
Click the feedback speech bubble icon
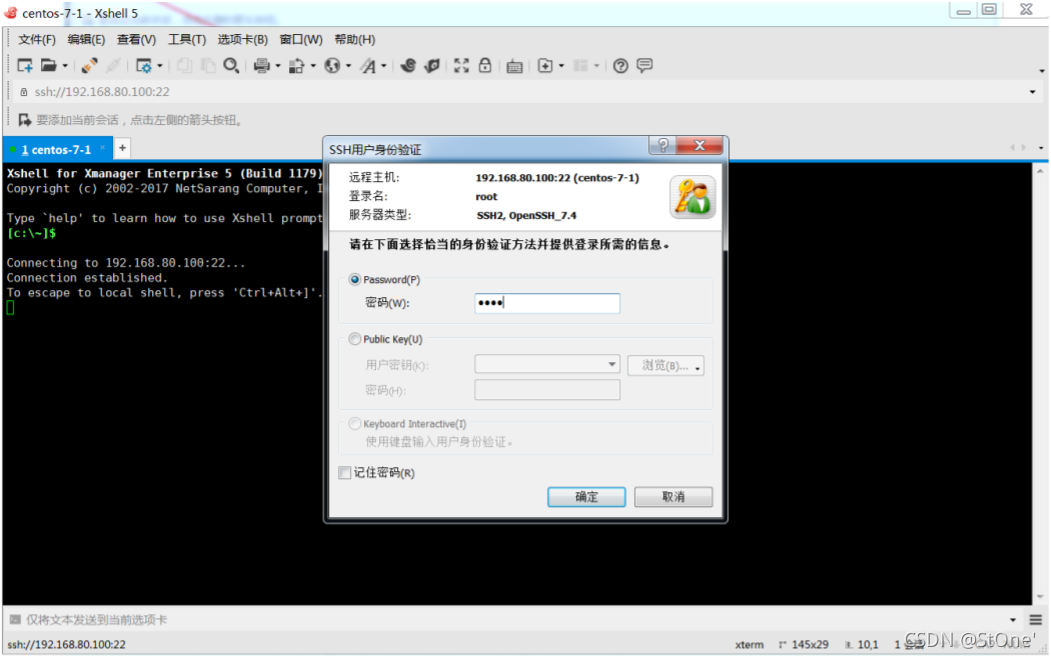pos(644,65)
